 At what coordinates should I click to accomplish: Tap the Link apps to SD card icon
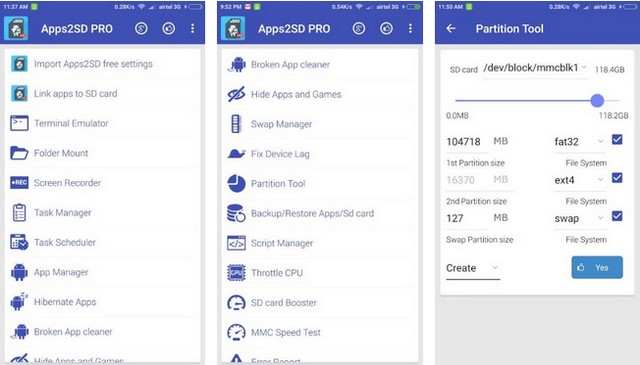point(19,93)
